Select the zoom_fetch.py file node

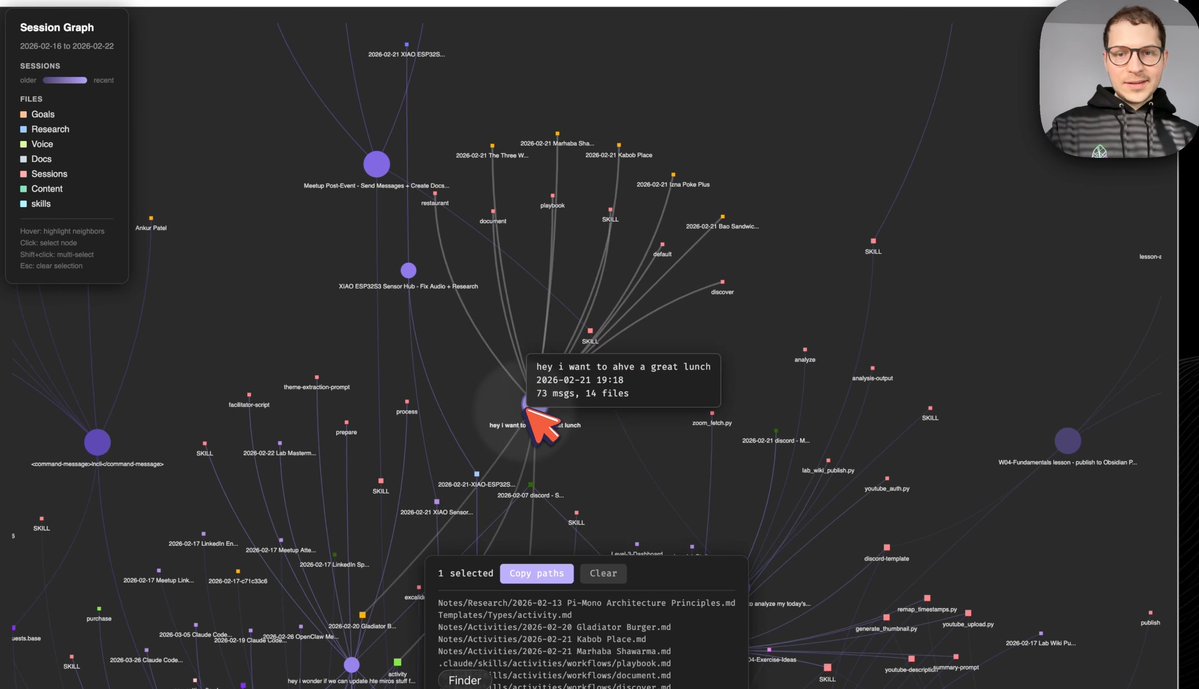tap(712, 412)
